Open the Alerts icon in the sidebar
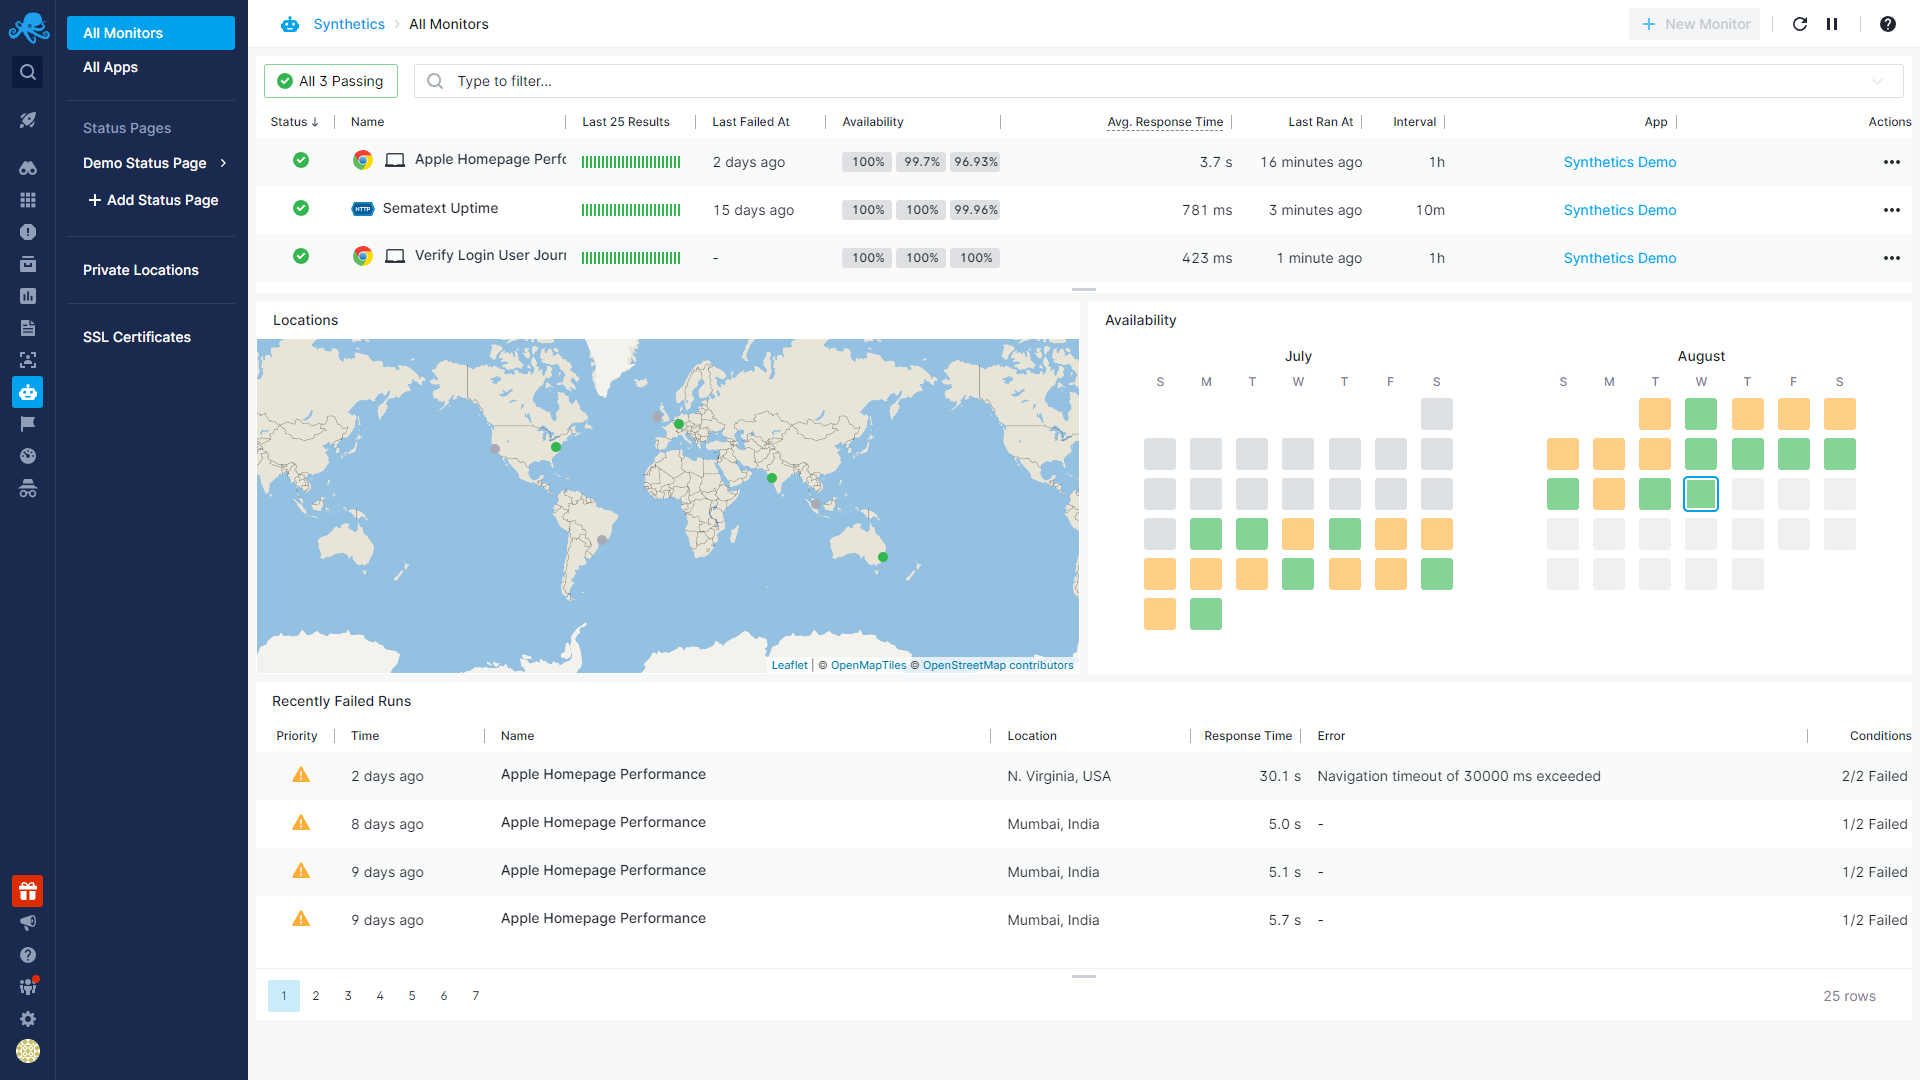Viewport: 1920px width, 1080px height. coord(28,232)
